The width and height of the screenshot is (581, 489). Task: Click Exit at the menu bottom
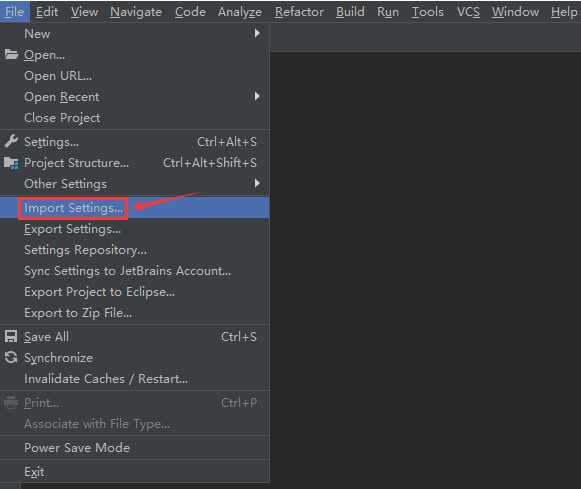[135, 472]
